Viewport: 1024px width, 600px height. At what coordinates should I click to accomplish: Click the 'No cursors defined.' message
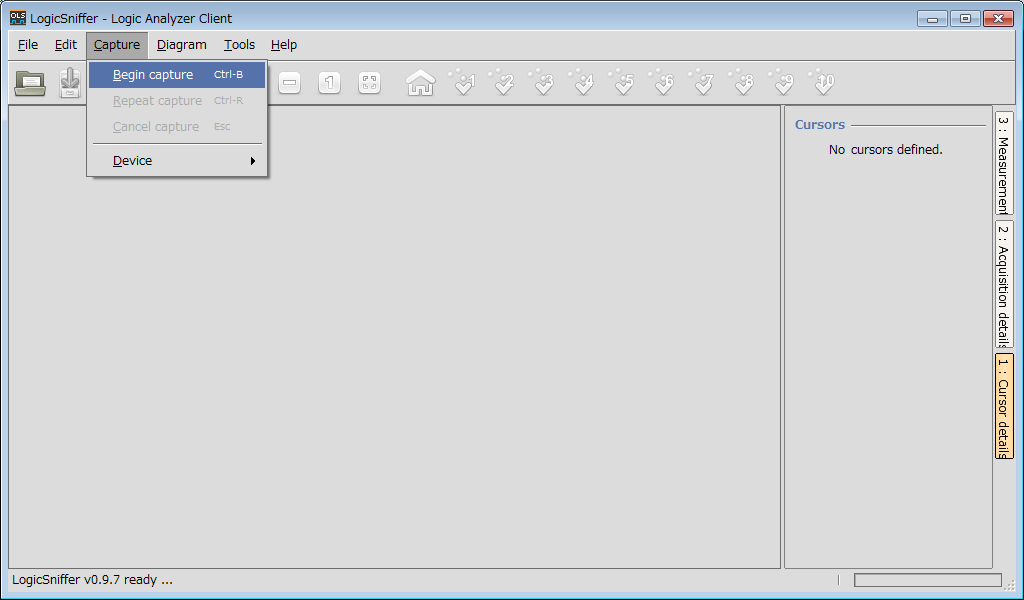[x=886, y=150]
